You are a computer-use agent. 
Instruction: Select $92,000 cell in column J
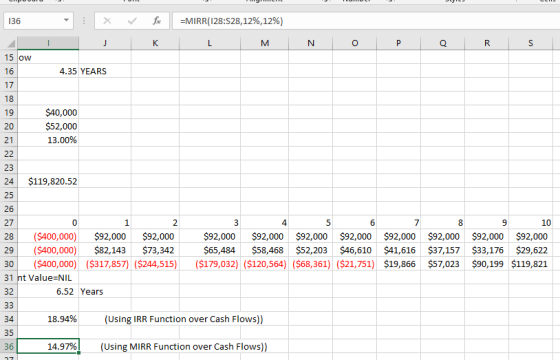(105, 236)
